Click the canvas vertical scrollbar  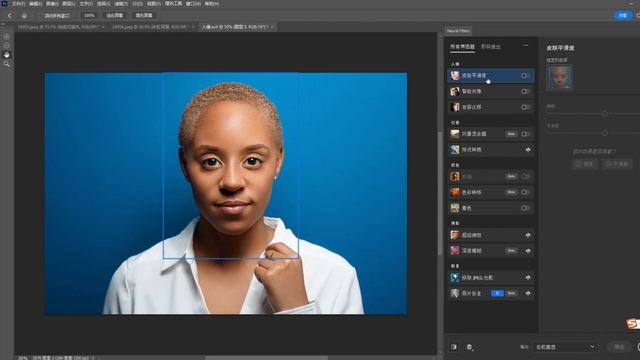[440, 192]
